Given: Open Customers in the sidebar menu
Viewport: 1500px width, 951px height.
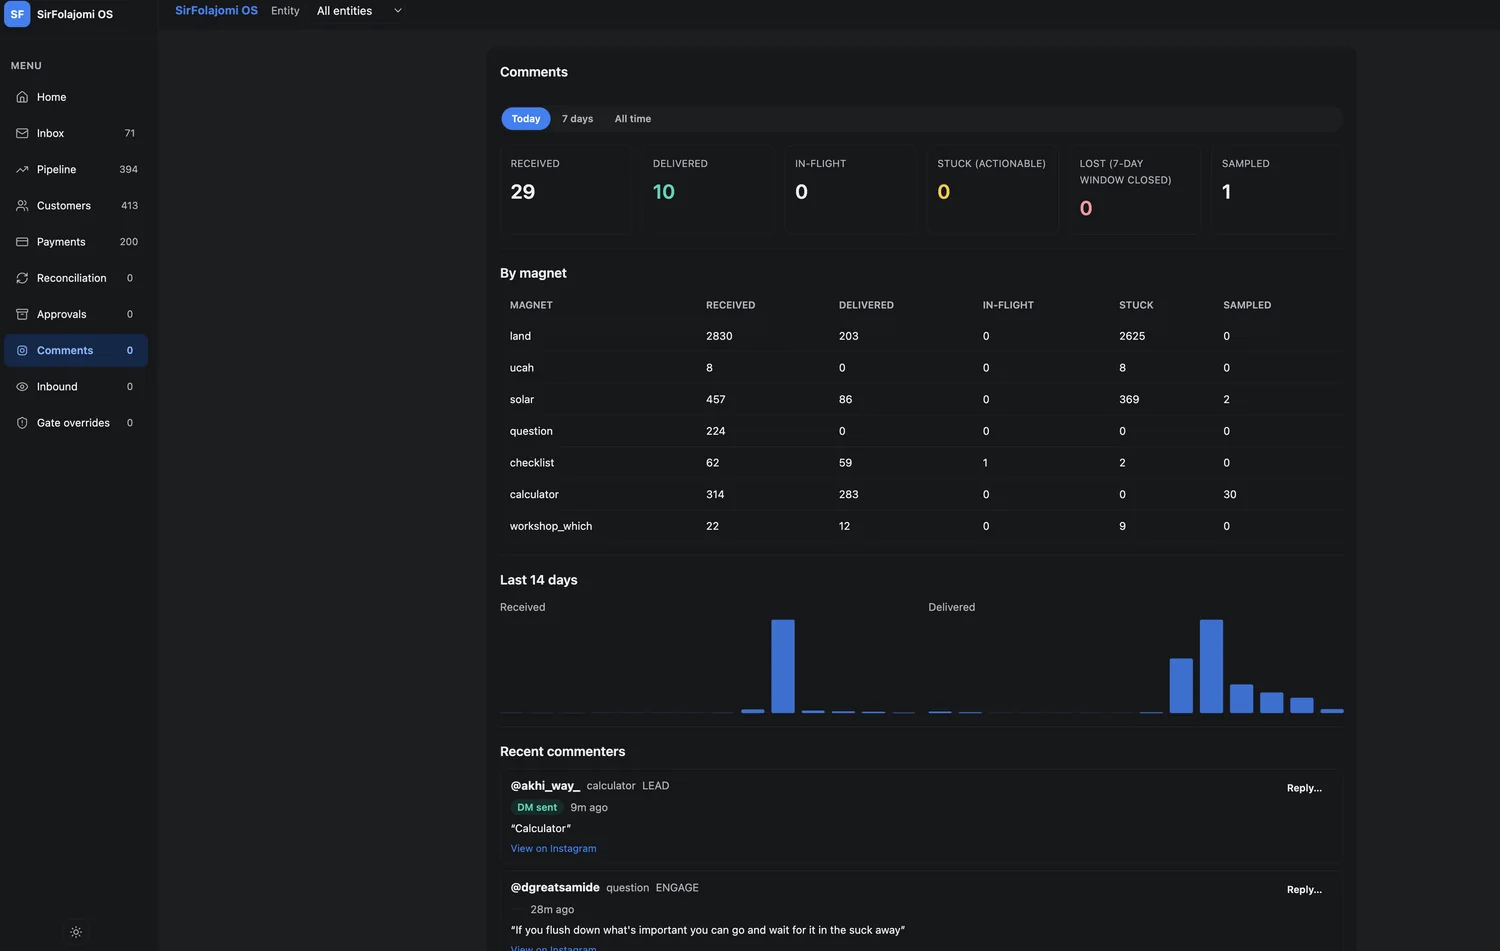Looking at the screenshot, I should [76, 205].
